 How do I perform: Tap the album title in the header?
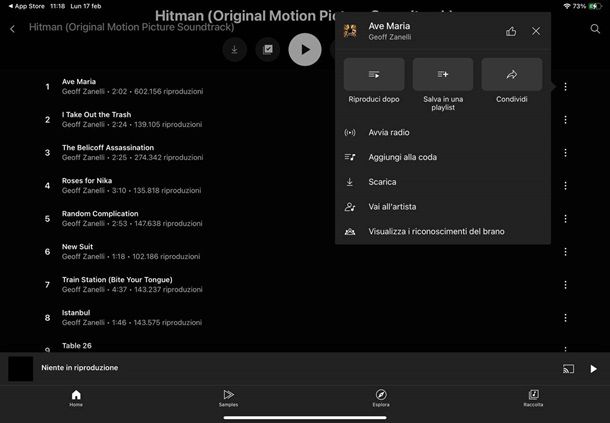(x=131, y=27)
